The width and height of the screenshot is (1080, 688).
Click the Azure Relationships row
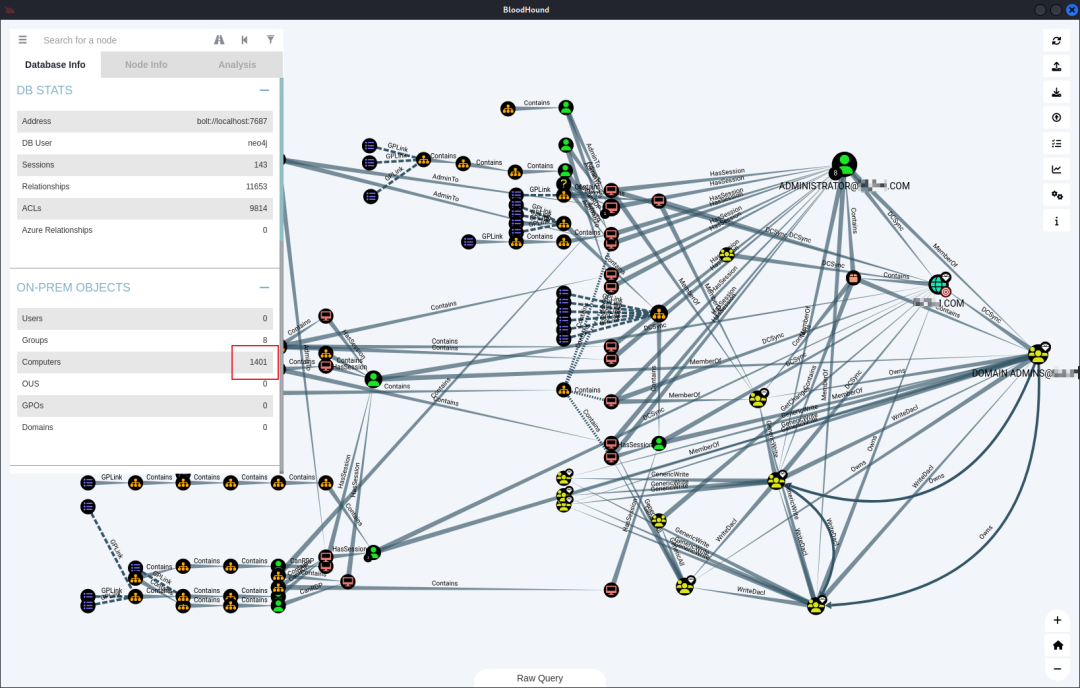pyautogui.click(x=145, y=230)
